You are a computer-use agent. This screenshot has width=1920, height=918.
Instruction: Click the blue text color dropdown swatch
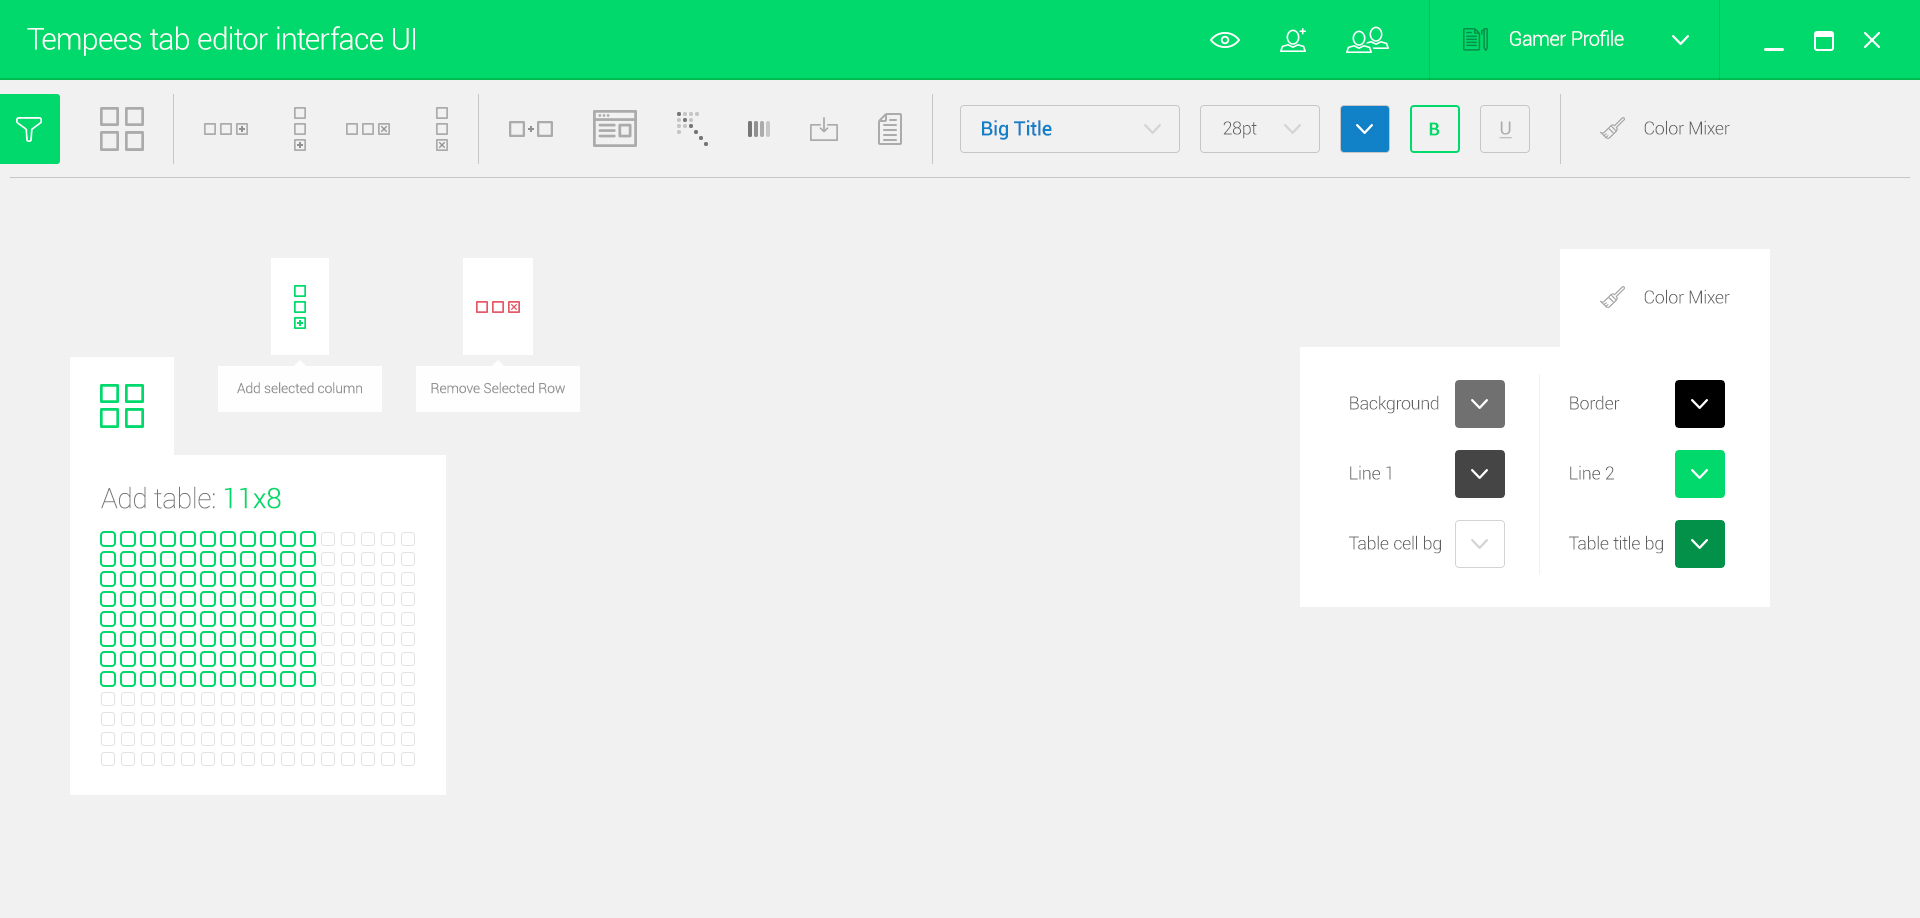coord(1364,129)
